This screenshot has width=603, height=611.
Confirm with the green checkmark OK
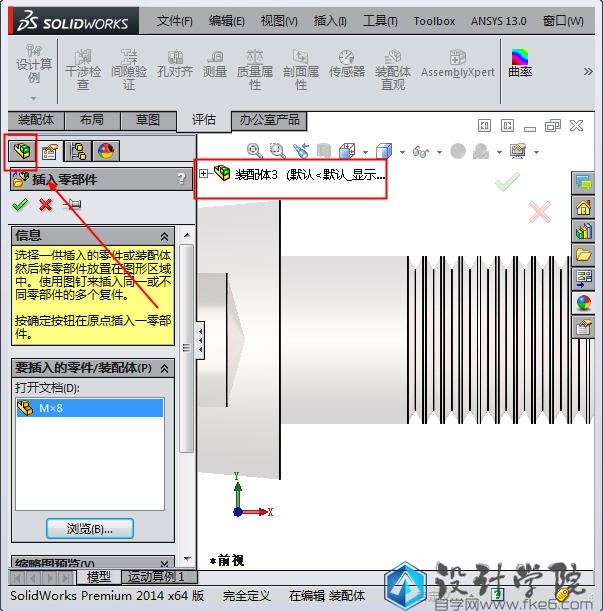(20, 204)
